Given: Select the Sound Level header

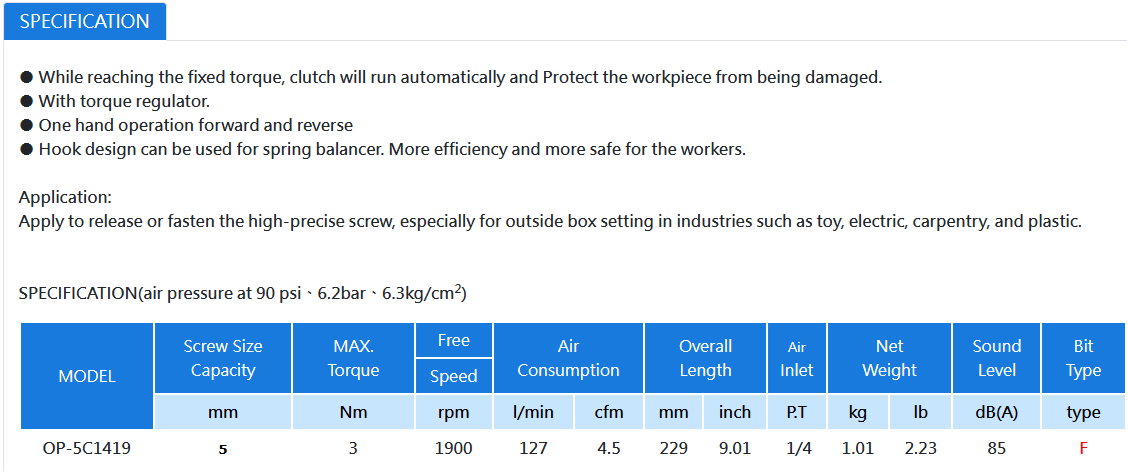Looking at the screenshot, I should [996, 358].
